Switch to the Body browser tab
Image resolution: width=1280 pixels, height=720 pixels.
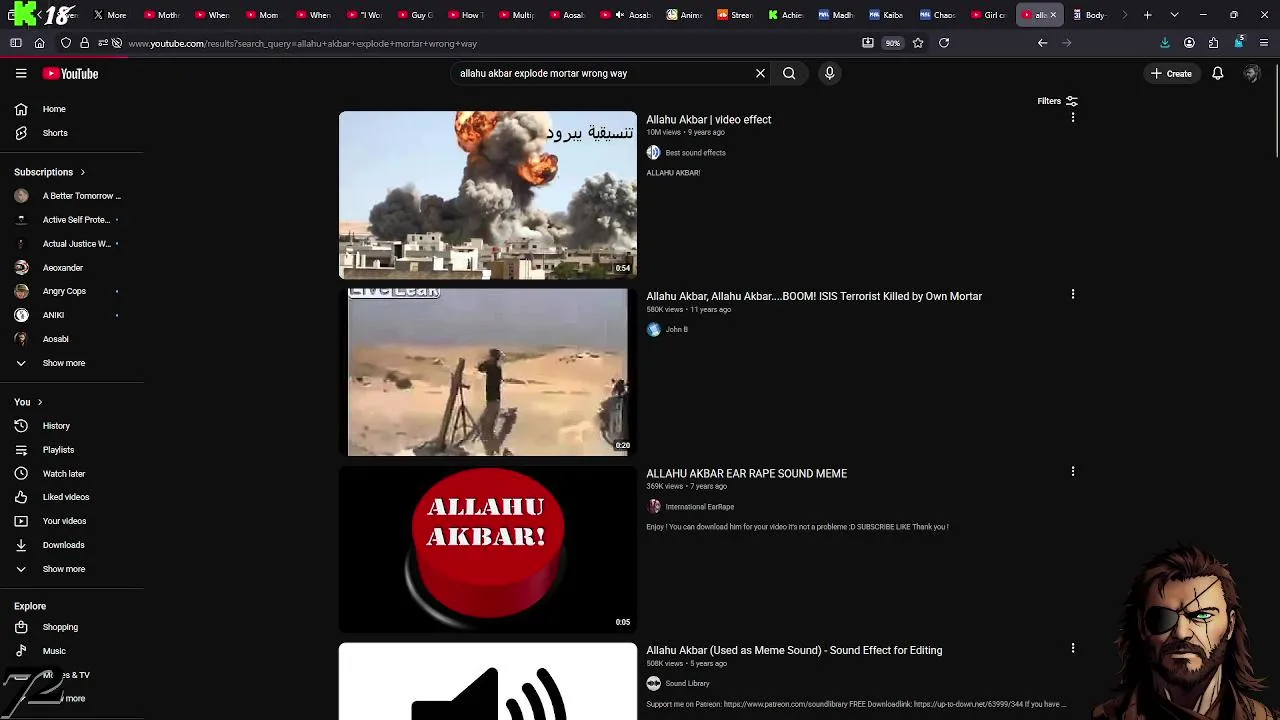click(x=1089, y=15)
